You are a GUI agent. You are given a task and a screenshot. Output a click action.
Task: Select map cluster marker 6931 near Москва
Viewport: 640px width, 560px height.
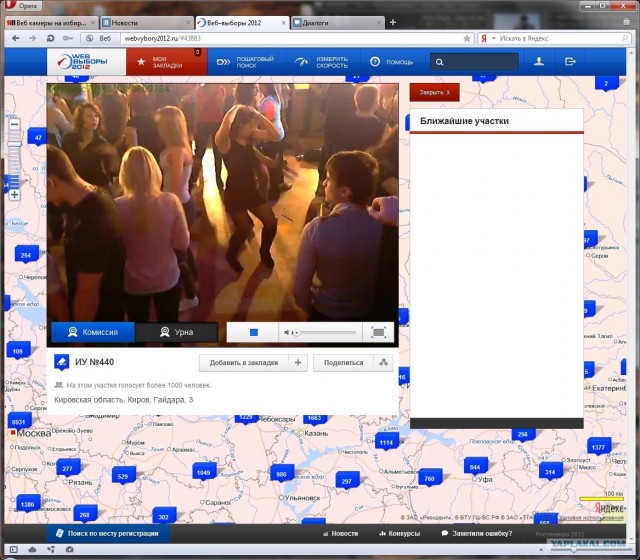point(19,422)
